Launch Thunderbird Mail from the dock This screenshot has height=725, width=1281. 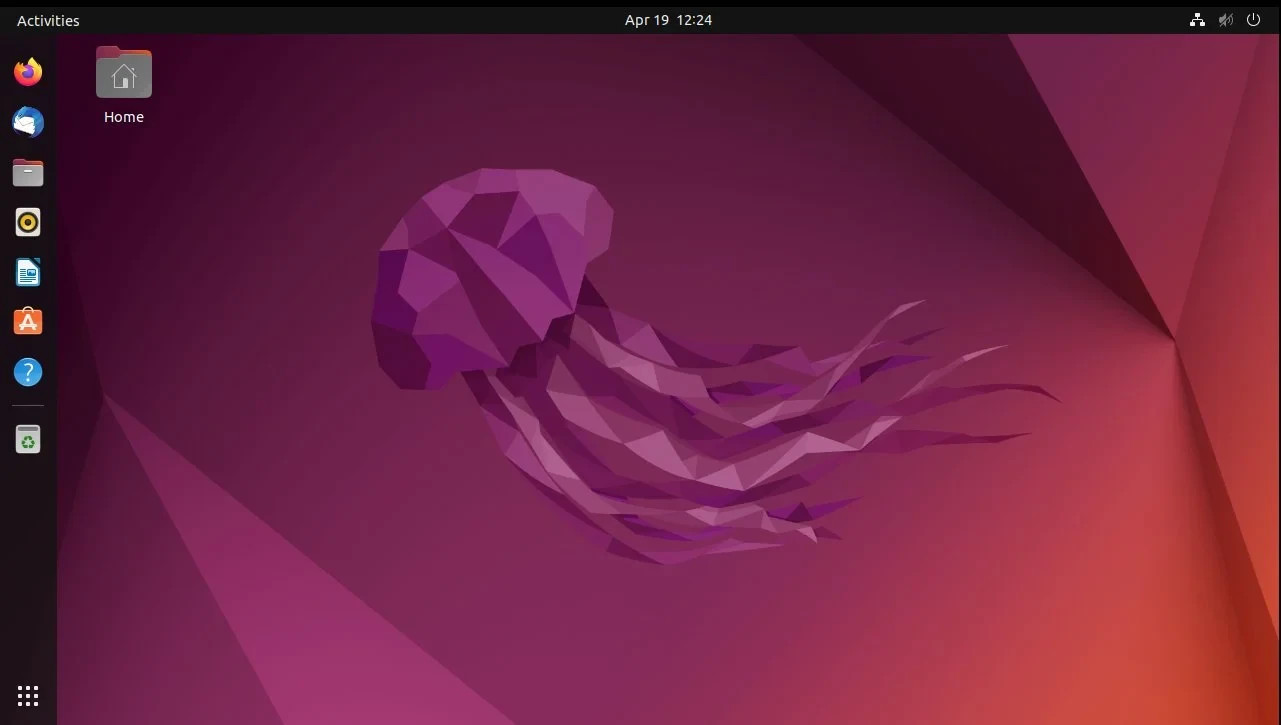28,122
